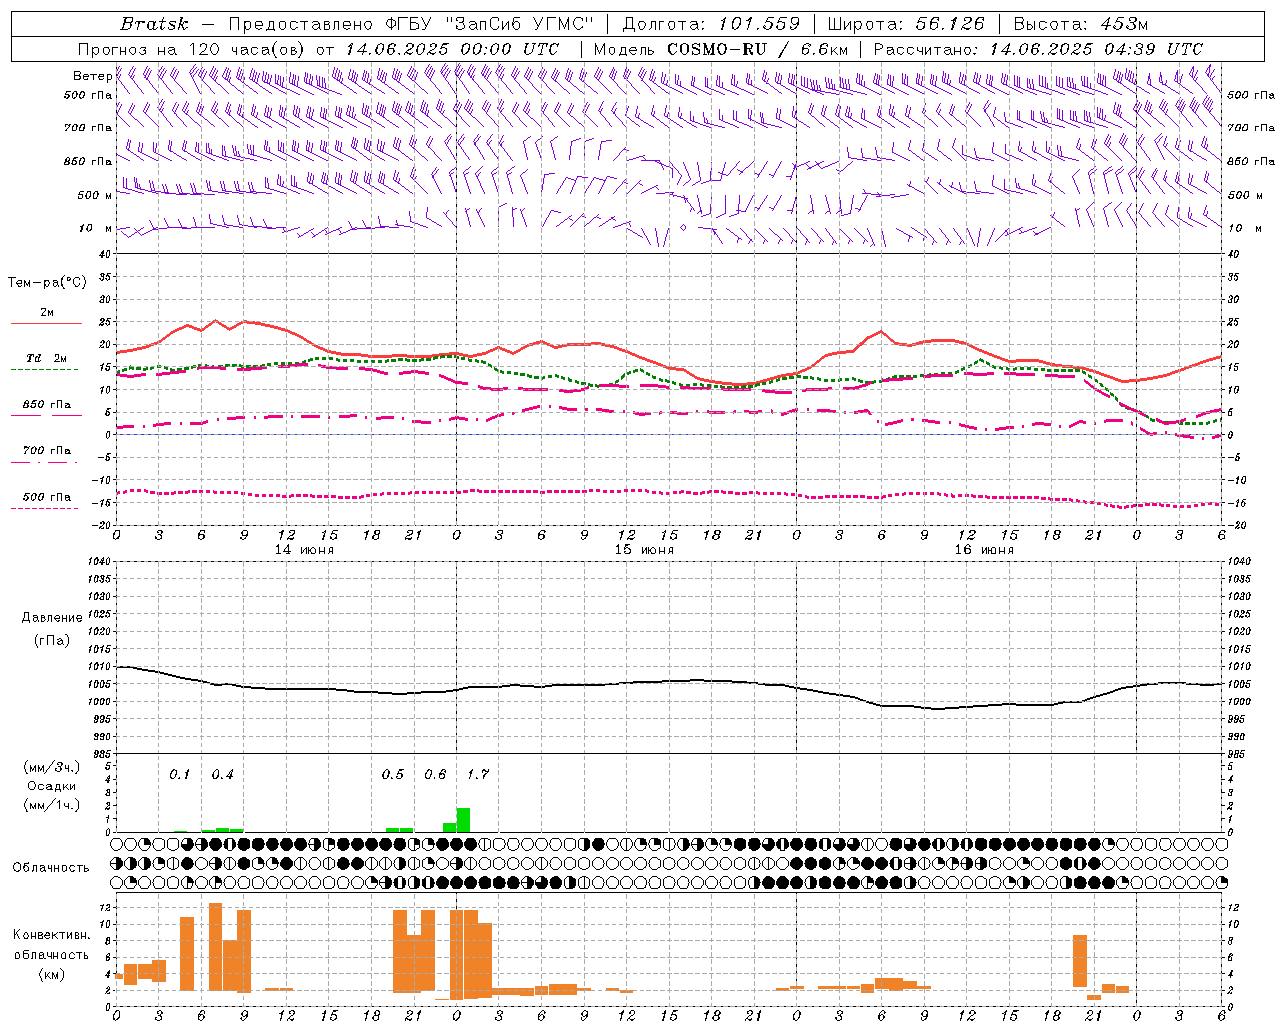
Task: Select the '0.4' precipitation amount
Action: tap(222, 775)
